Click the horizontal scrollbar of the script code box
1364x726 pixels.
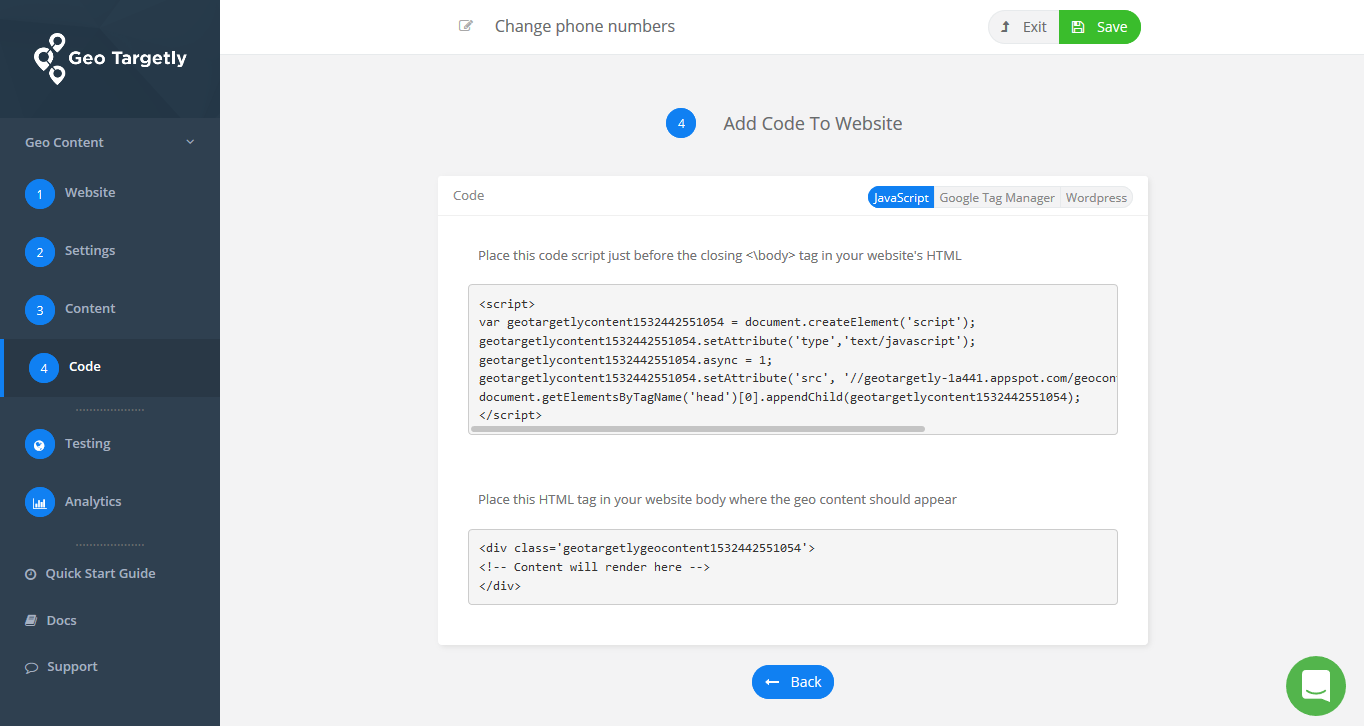697,428
